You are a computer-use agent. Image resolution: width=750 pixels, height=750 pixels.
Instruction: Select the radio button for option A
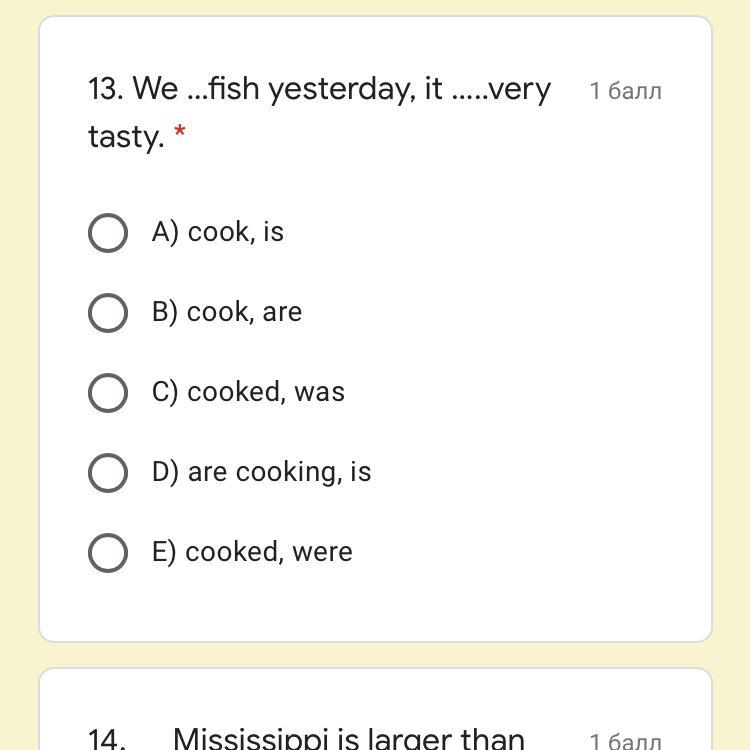(x=108, y=233)
